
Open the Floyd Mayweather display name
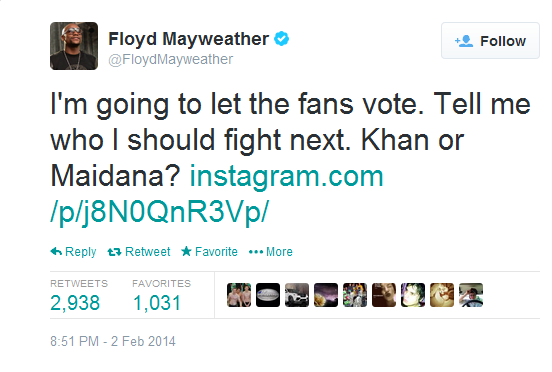188,39
